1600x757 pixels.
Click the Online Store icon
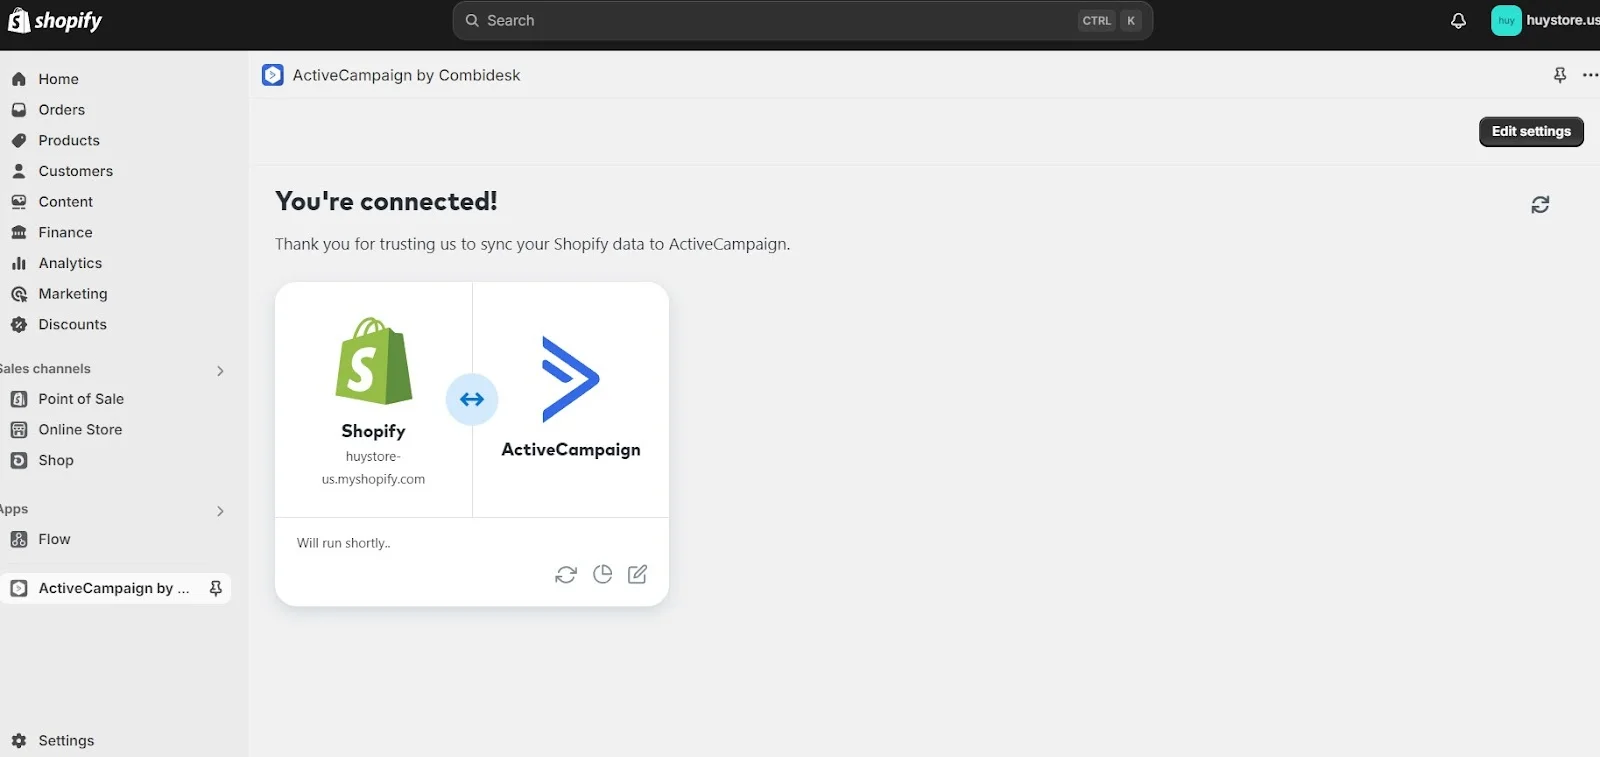[18, 430]
